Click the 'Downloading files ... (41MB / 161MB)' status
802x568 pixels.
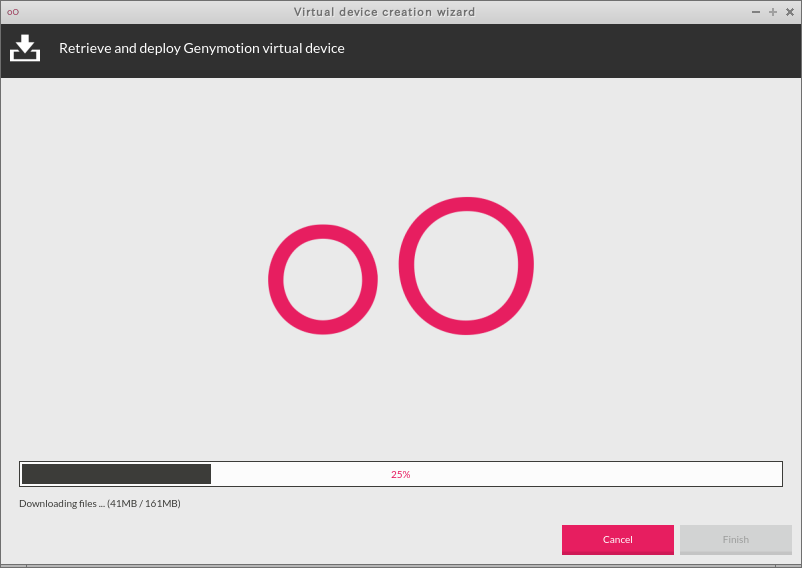[100, 504]
